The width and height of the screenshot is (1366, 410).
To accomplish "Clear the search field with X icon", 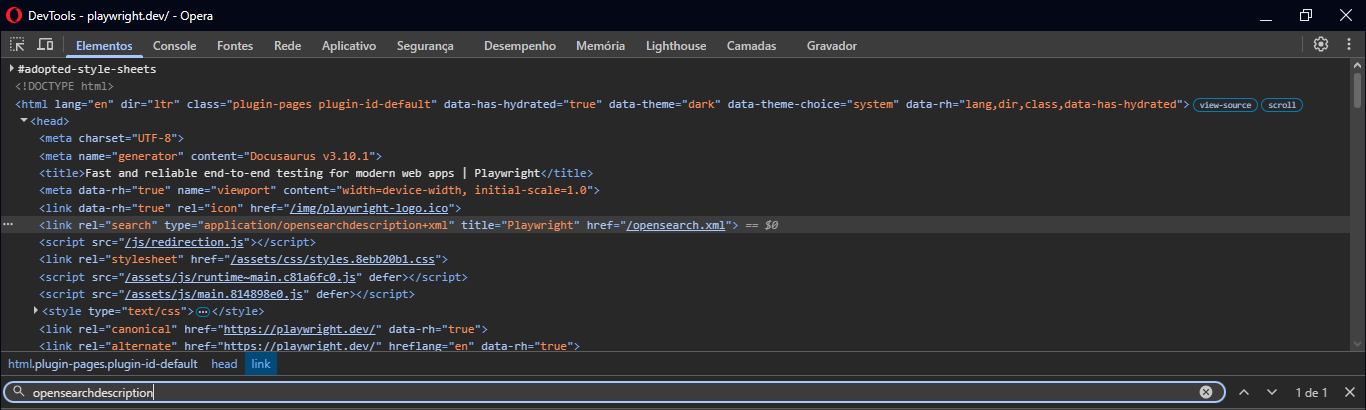I will pos(1206,392).
